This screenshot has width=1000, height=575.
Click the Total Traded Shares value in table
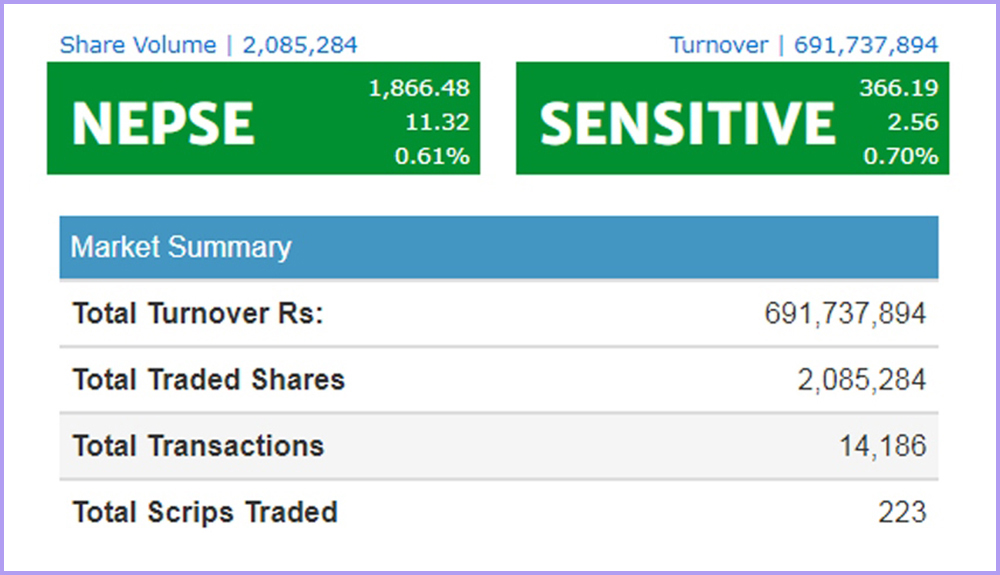pos(859,380)
